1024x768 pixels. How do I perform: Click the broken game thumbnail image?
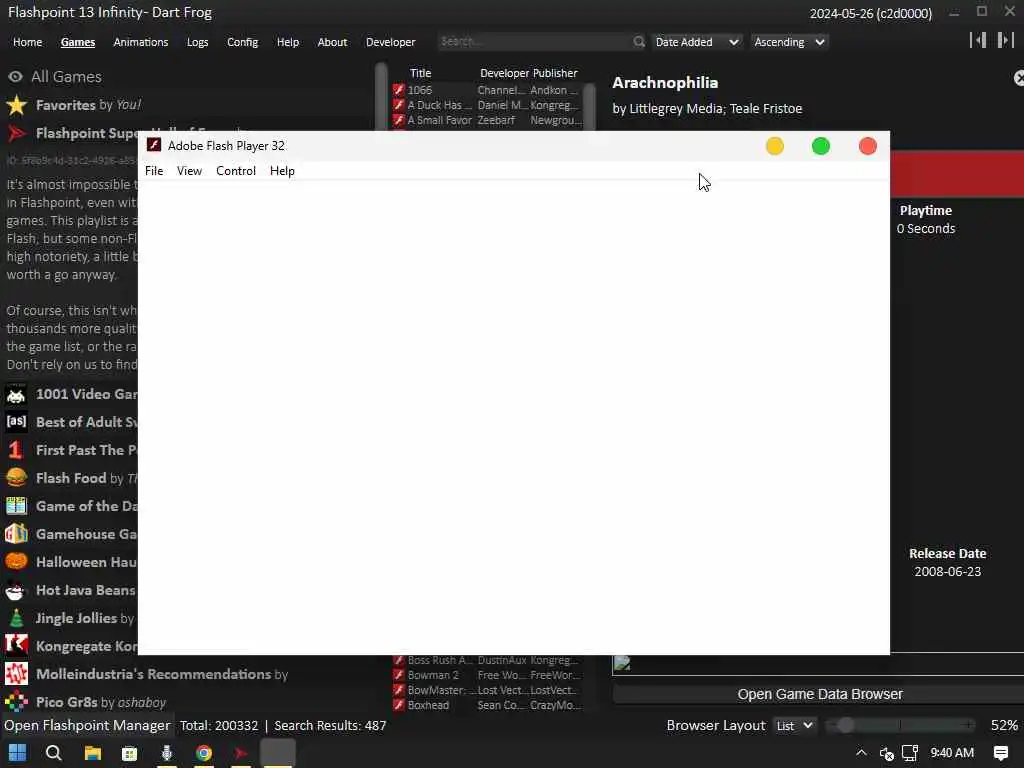(622, 664)
